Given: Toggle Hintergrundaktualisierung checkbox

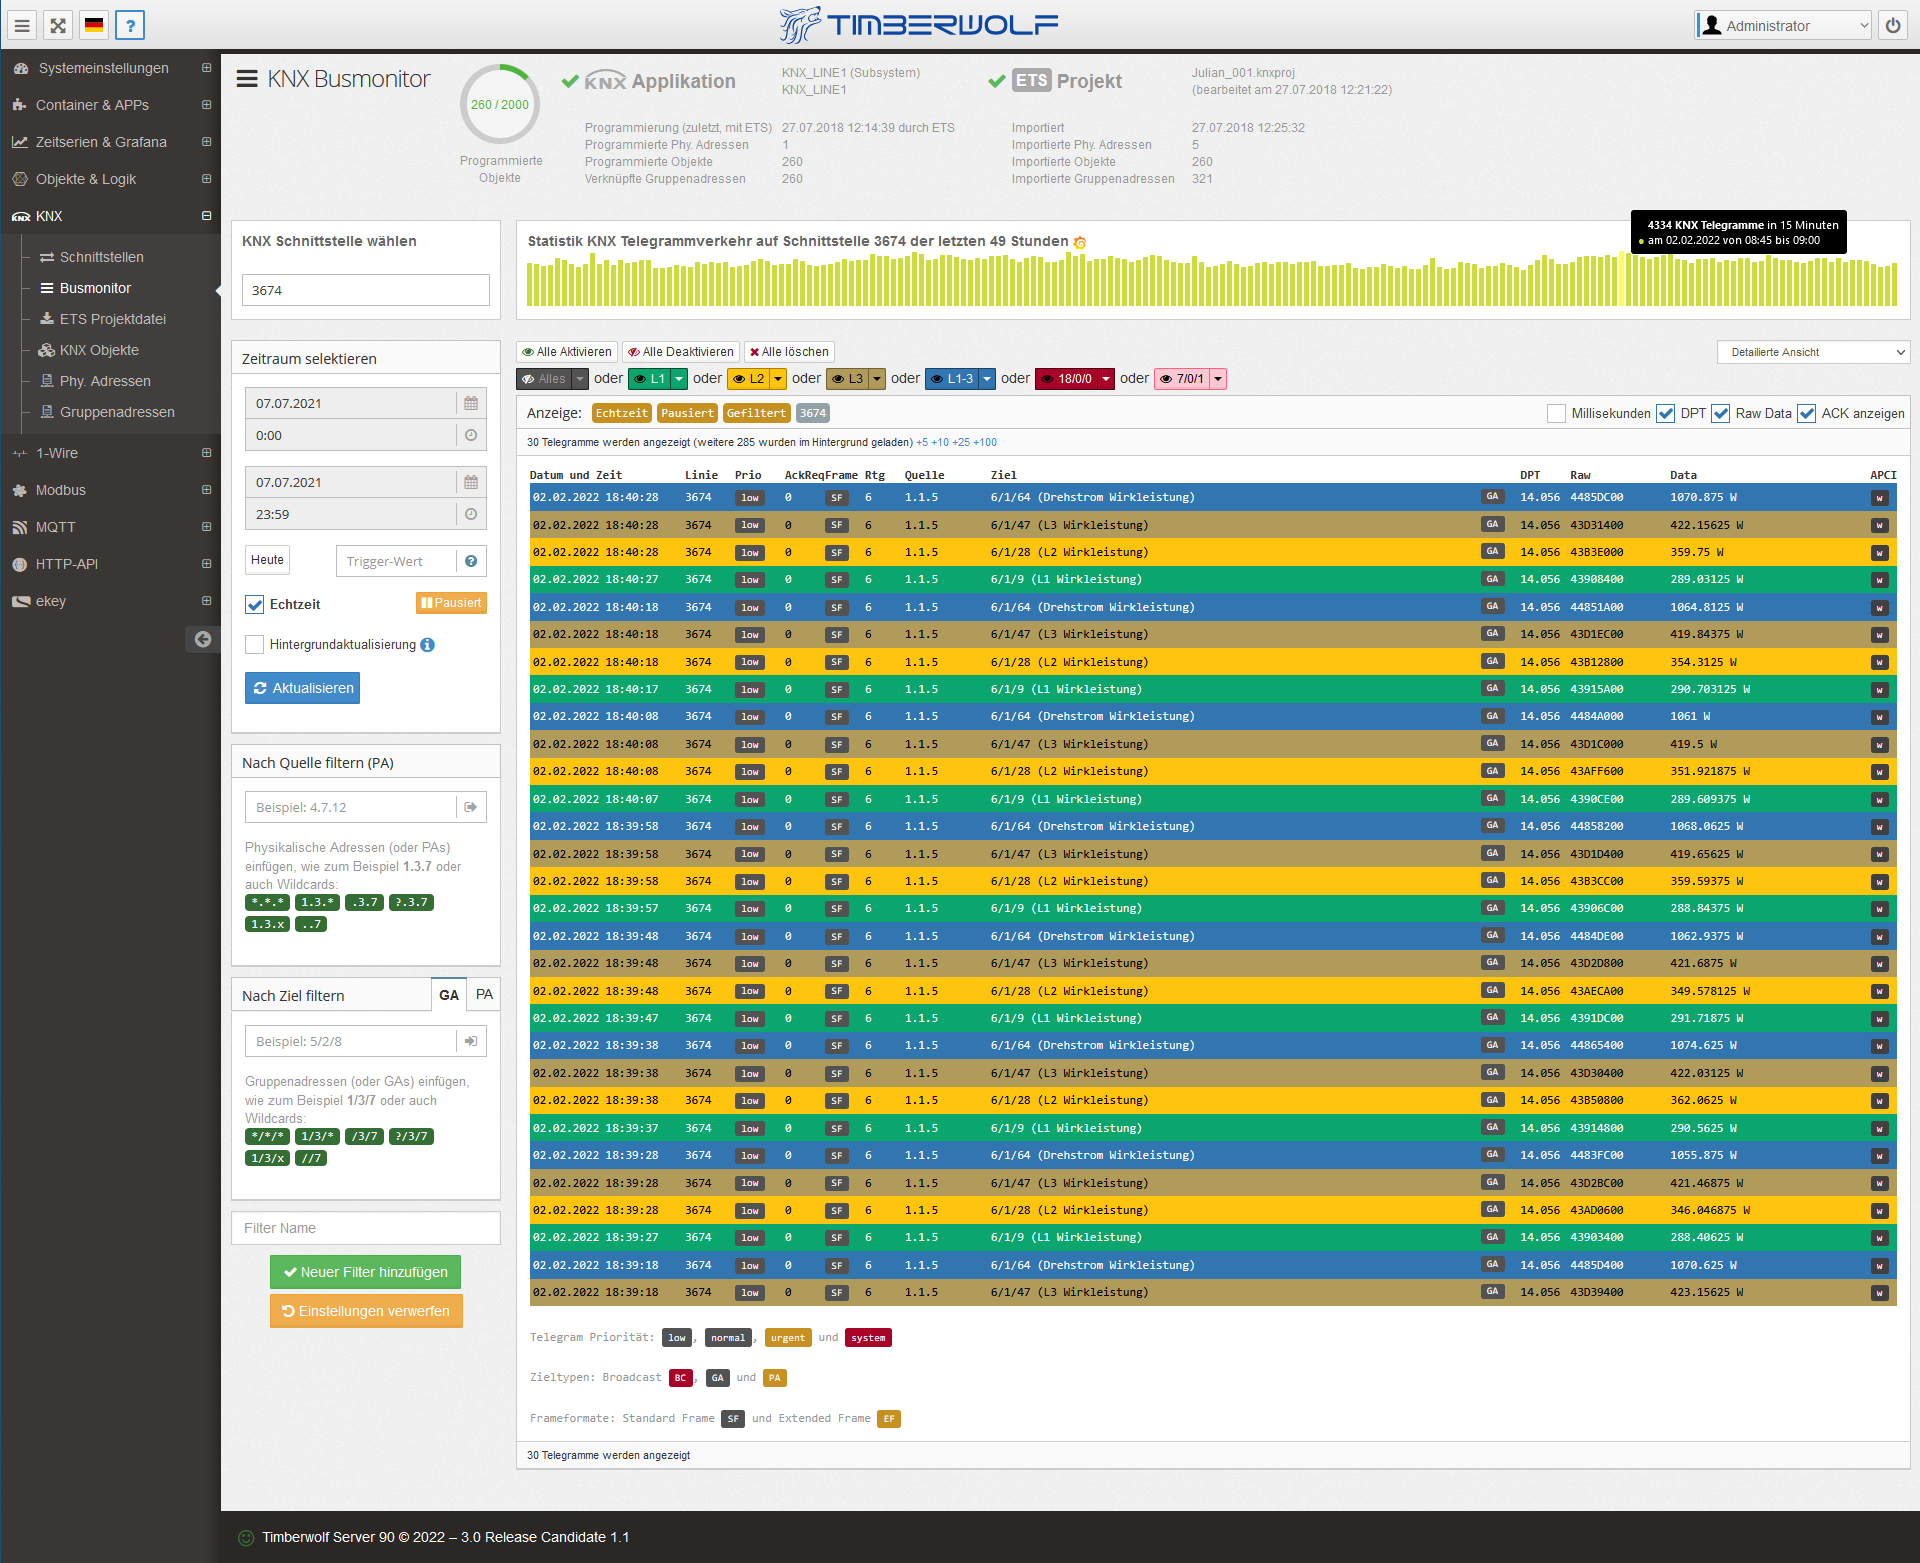Looking at the screenshot, I should pos(255,645).
